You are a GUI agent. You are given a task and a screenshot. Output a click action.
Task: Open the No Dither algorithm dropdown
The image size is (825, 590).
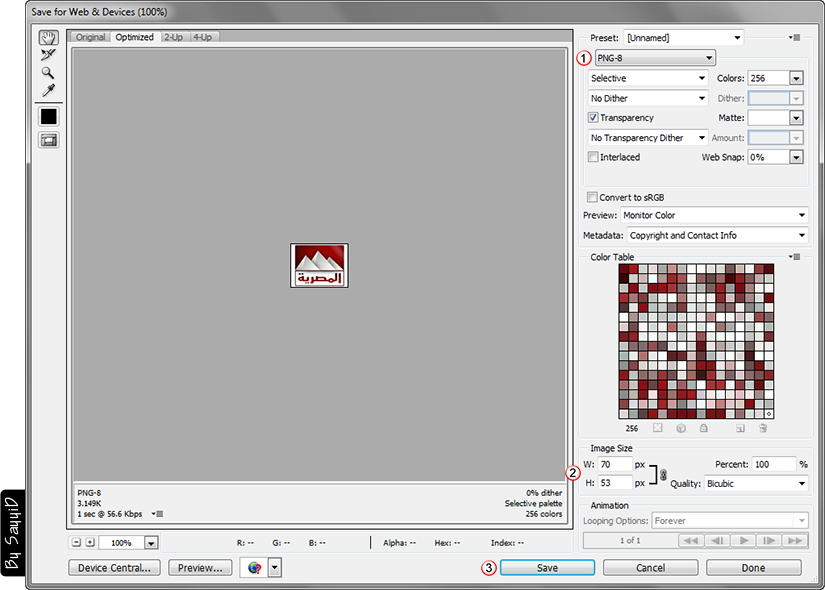click(x=648, y=98)
